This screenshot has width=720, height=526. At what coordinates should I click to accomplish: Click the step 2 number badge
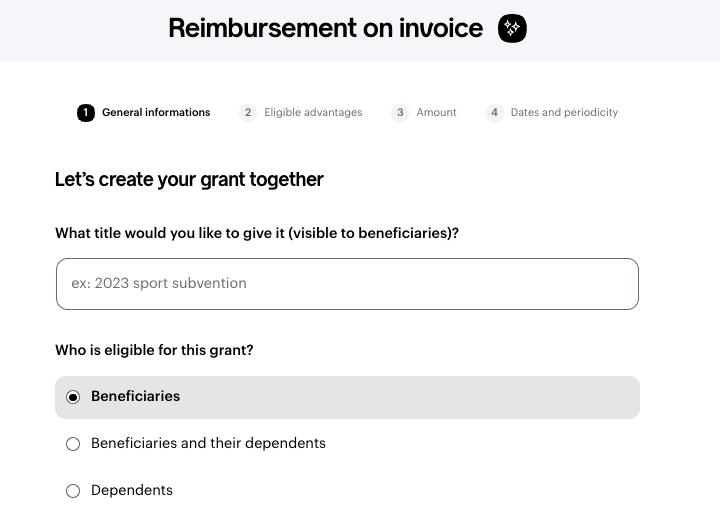click(248, 113)
